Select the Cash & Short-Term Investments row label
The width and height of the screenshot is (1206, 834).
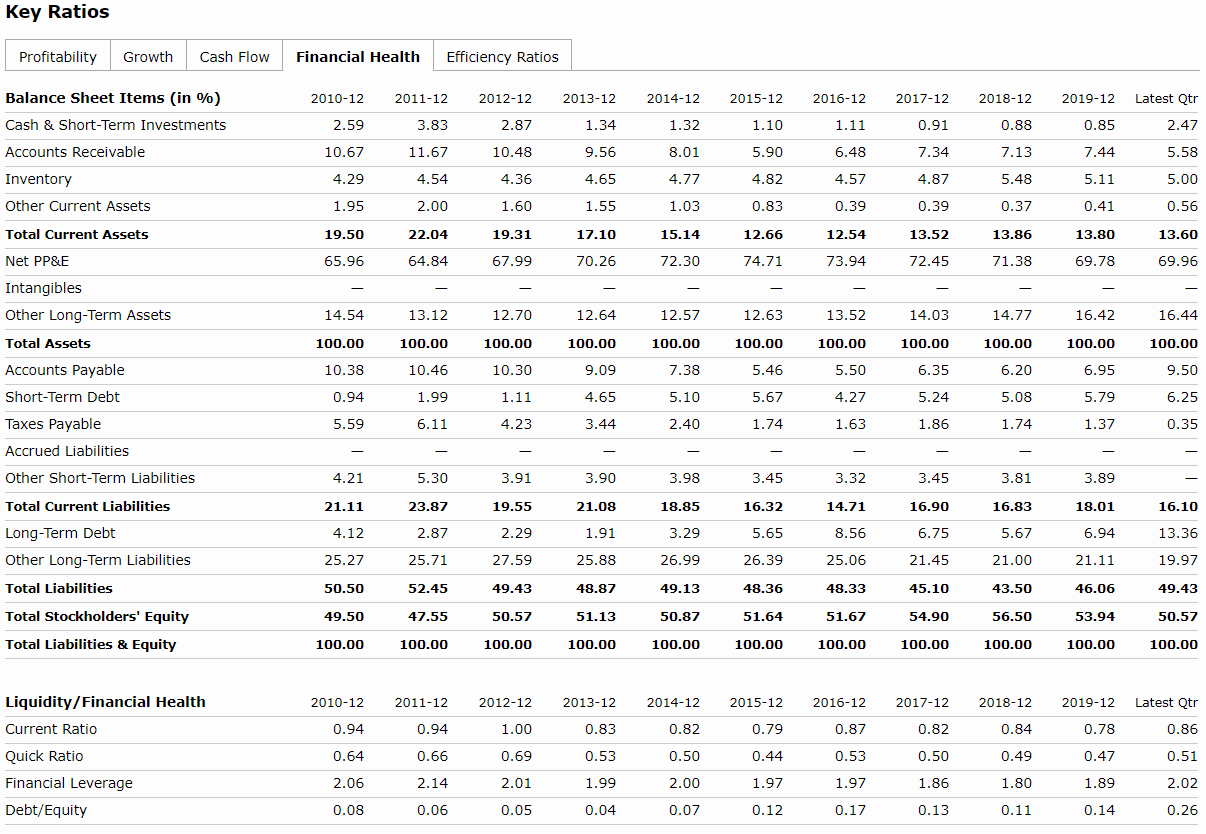(x=116, y=125)
